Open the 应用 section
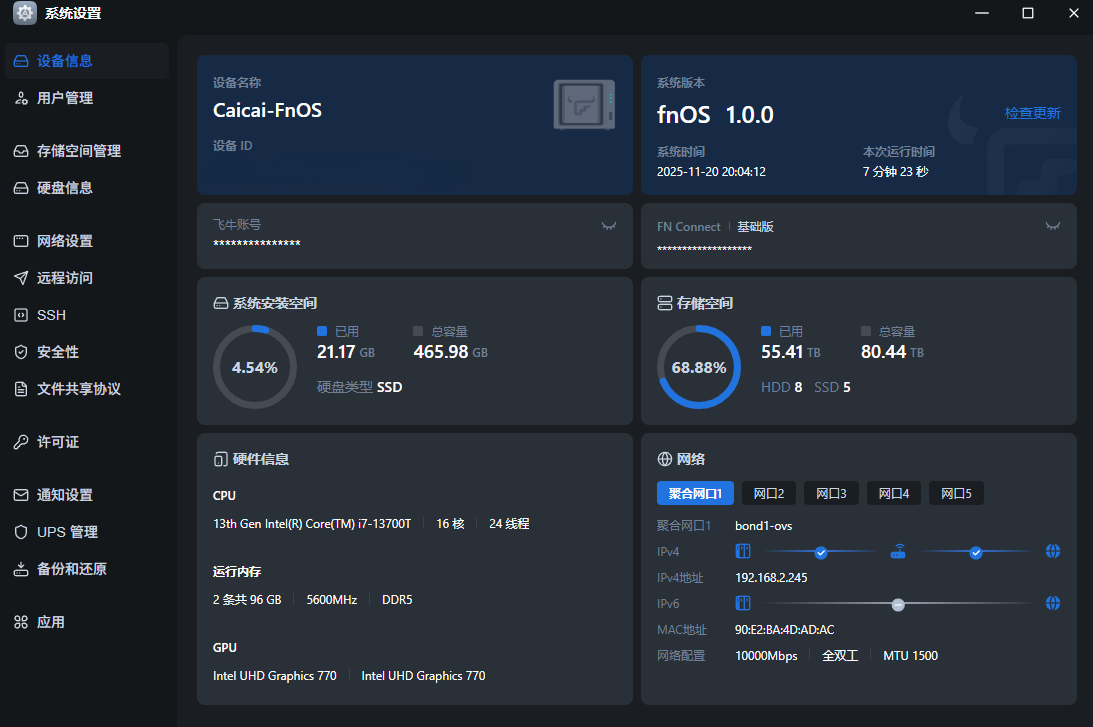 (x=50, y=622)
